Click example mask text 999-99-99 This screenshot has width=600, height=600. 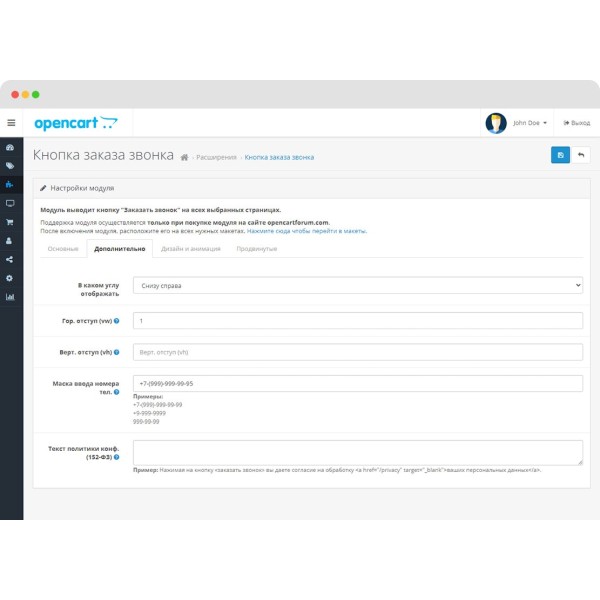[146, 422]
